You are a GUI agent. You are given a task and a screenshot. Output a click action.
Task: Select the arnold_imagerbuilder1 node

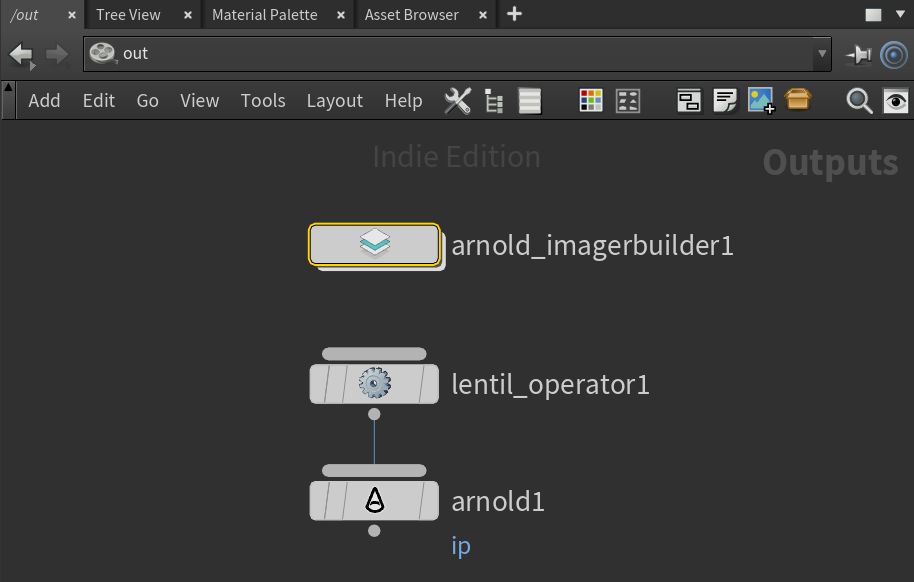pyautogui.click(x=374, y=244)
